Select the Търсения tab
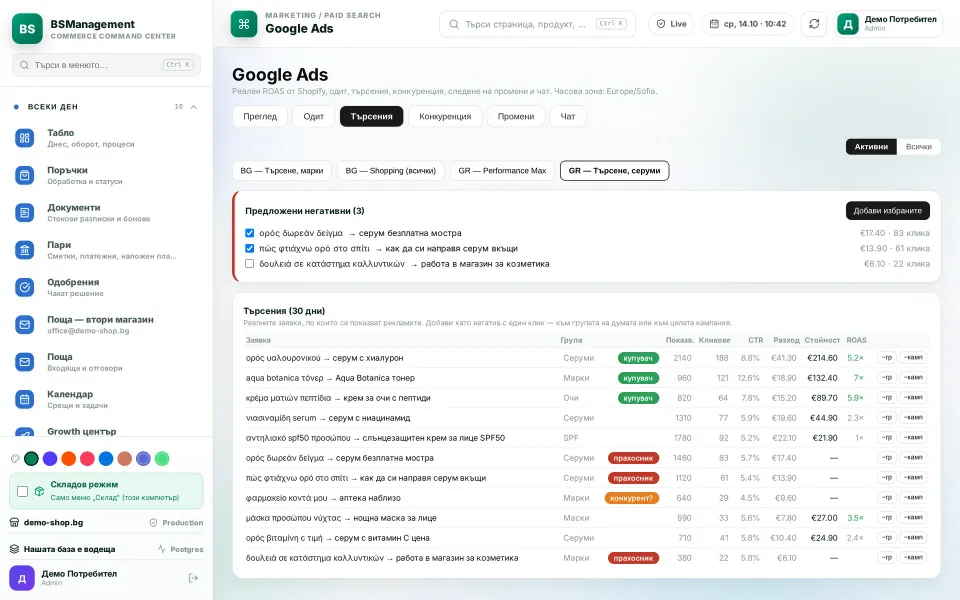960x600 pixels. click(371, 116)
